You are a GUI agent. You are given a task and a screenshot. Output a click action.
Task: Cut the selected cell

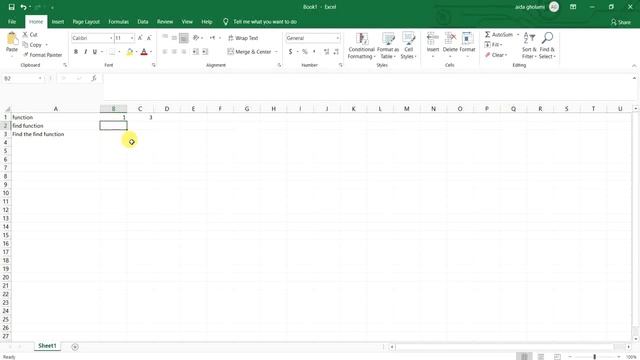30,35
